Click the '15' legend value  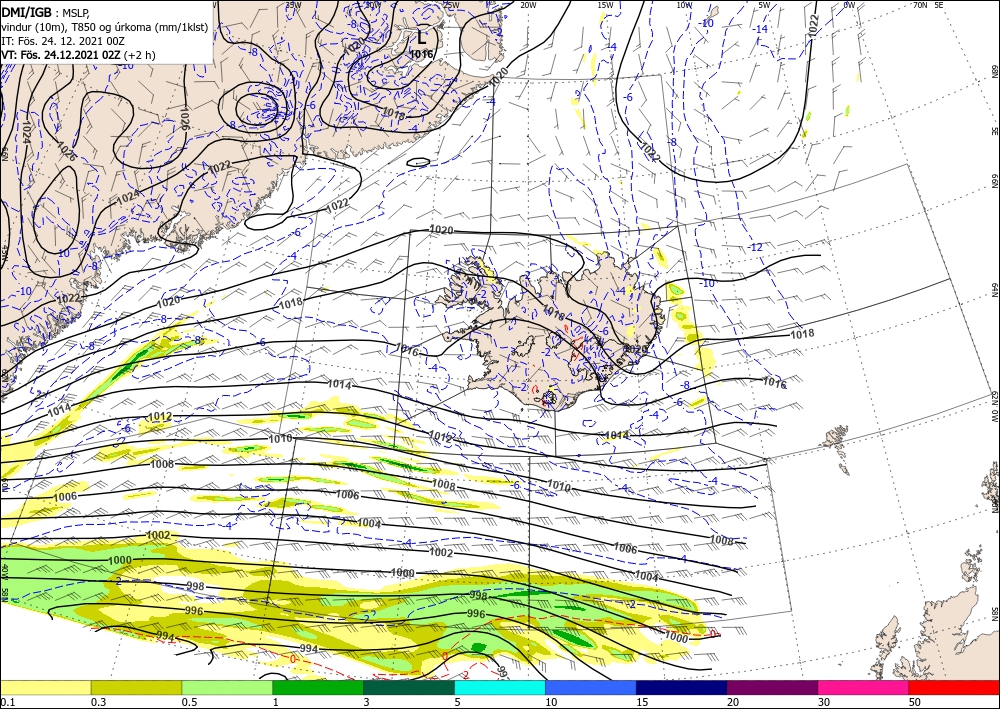coord(642,702)
